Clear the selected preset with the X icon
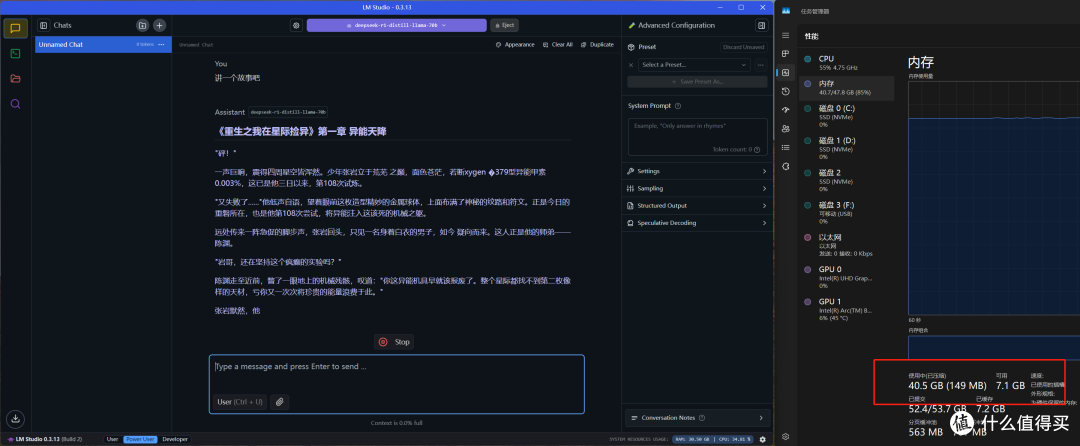This screenshot has height=446, width=1080. (631, 65)
